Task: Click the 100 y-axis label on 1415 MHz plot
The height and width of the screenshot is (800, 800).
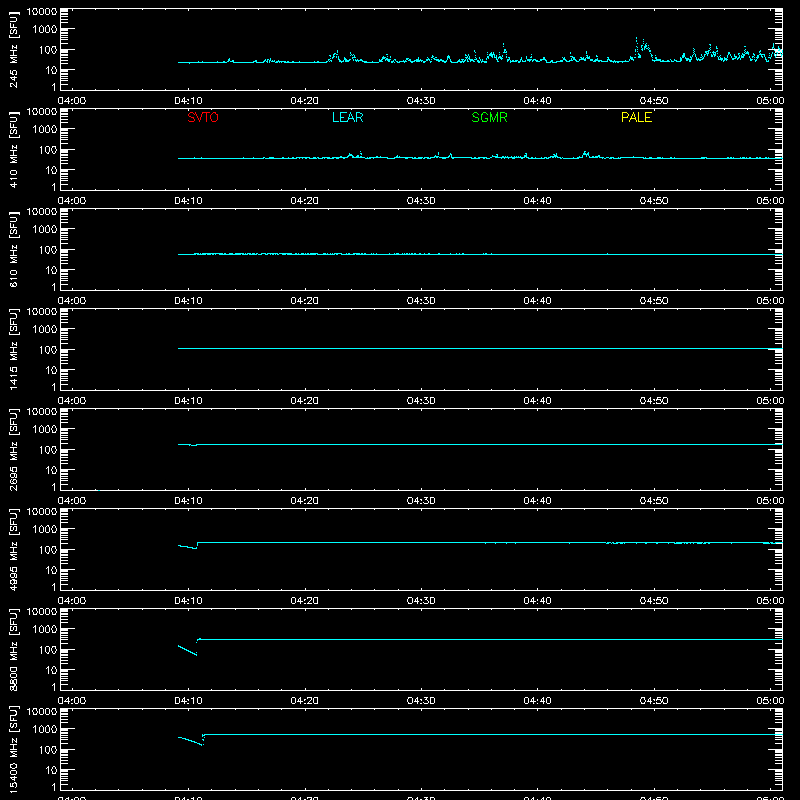Action: pos(48,350)
